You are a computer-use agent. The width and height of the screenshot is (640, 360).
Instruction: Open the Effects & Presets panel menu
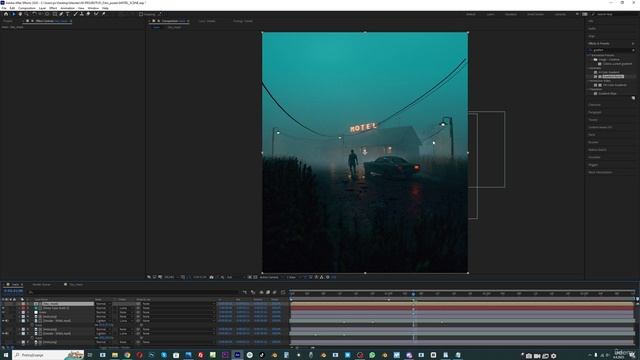click(x=633, y=43)
